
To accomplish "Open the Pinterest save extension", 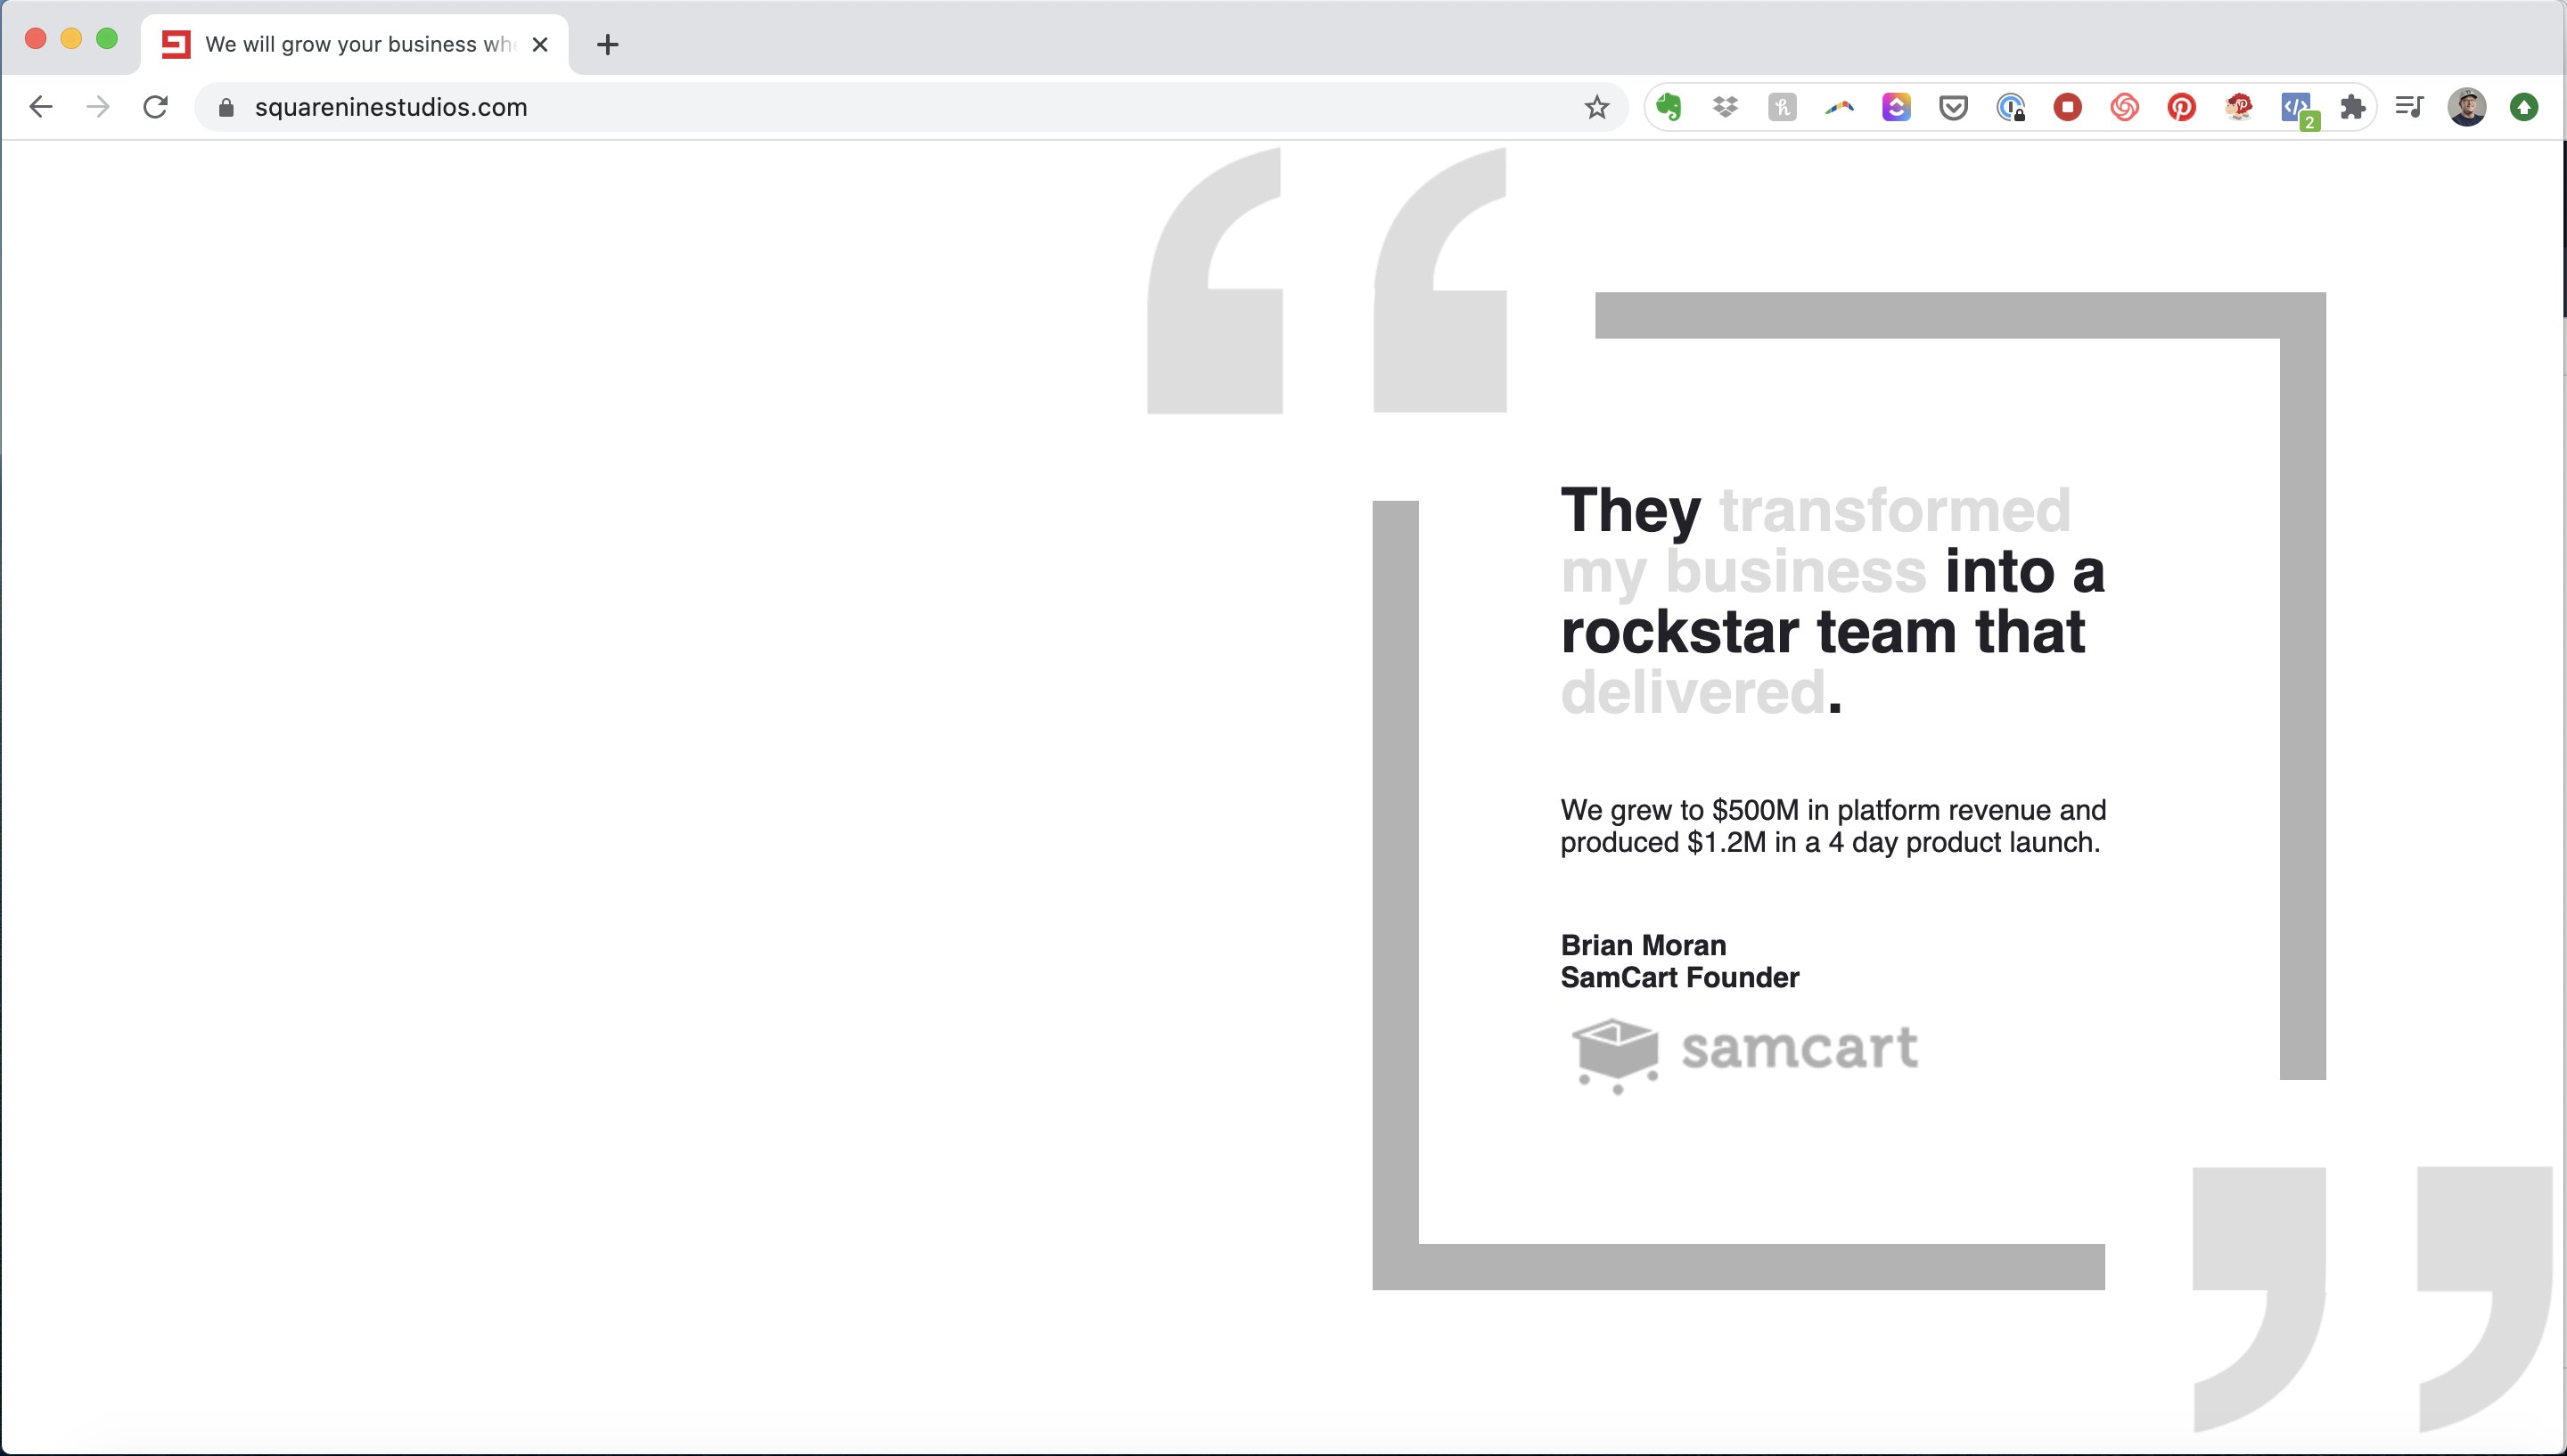I will [2181, 107].
